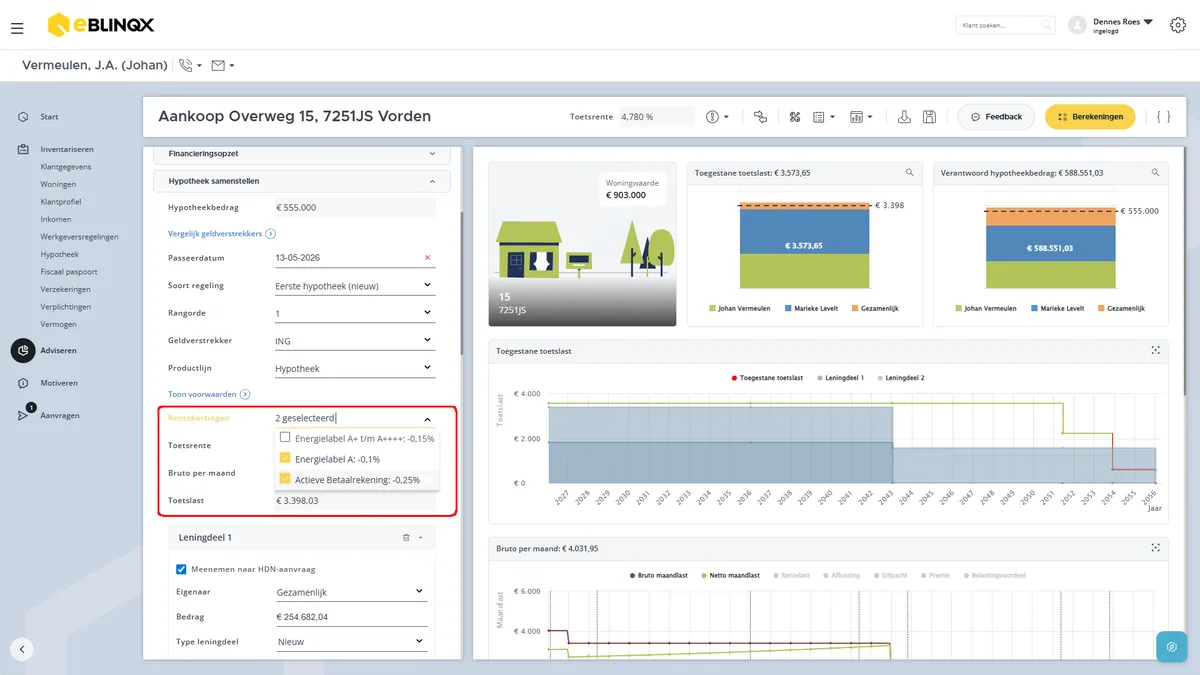Click the swap arrows toolbar icon
This screenshot has width=1200, height=675.
pyautogui.click(x=760, y=117)
